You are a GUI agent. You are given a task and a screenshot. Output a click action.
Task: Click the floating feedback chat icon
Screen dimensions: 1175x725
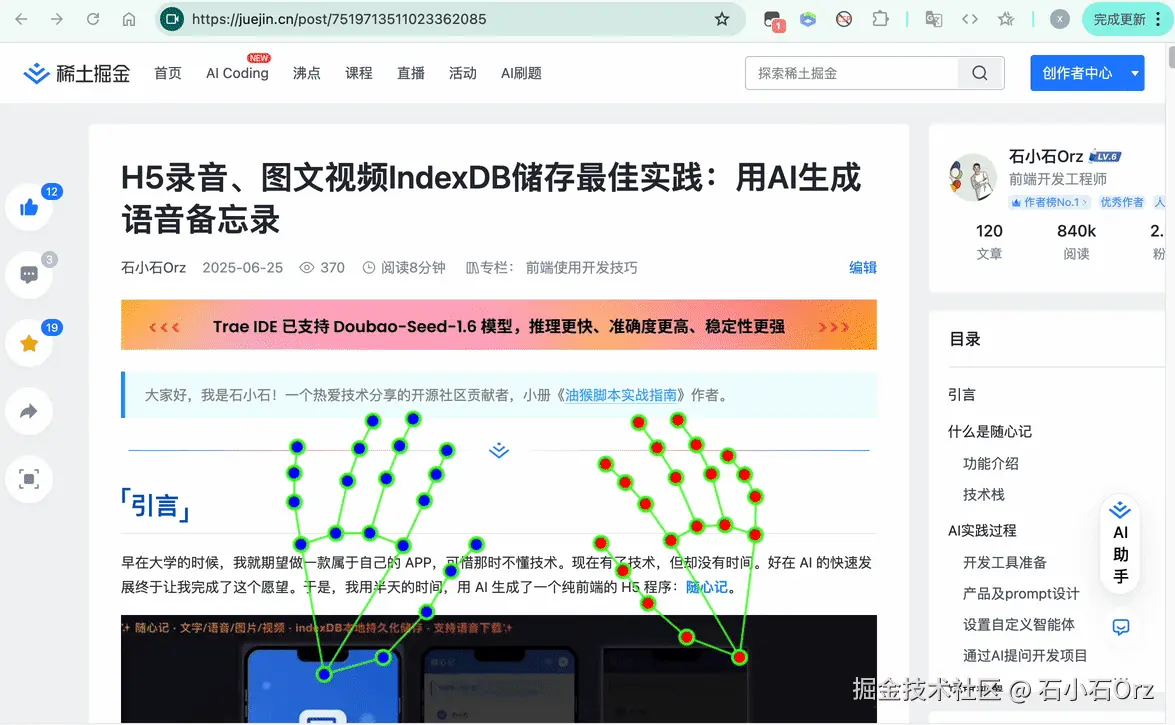1121,627
